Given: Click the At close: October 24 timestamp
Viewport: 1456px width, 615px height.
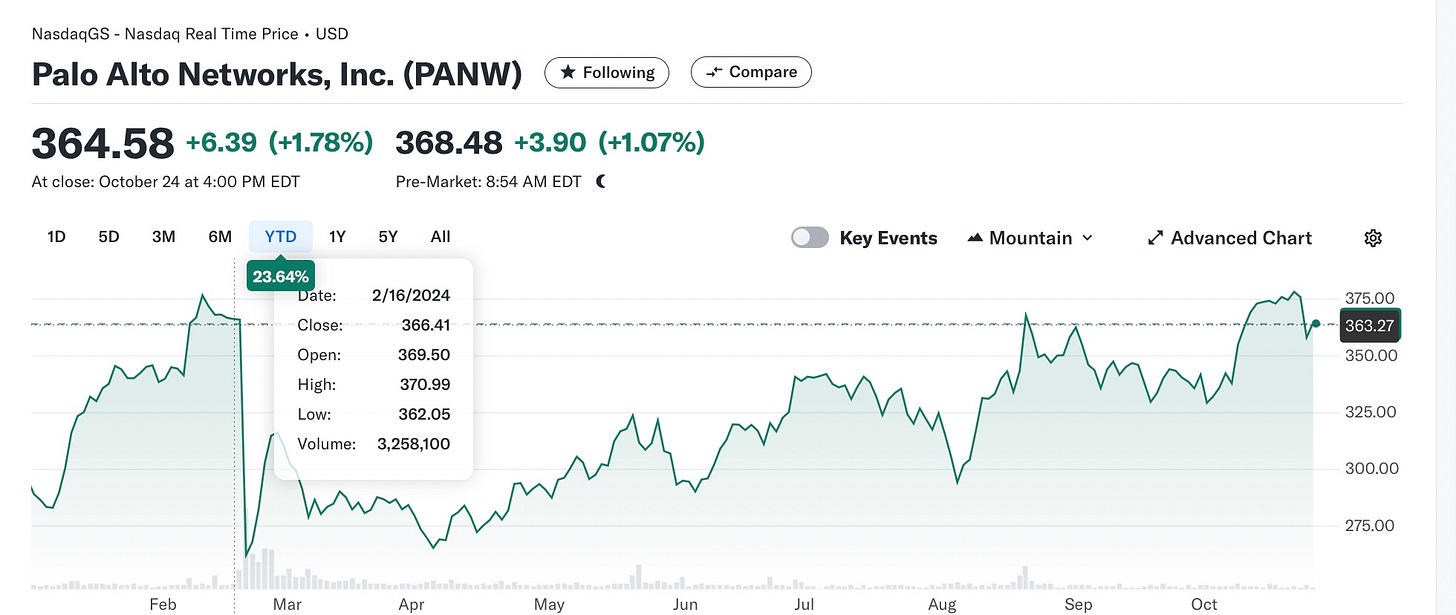Looking at the screenshot, I should [166, 182].
